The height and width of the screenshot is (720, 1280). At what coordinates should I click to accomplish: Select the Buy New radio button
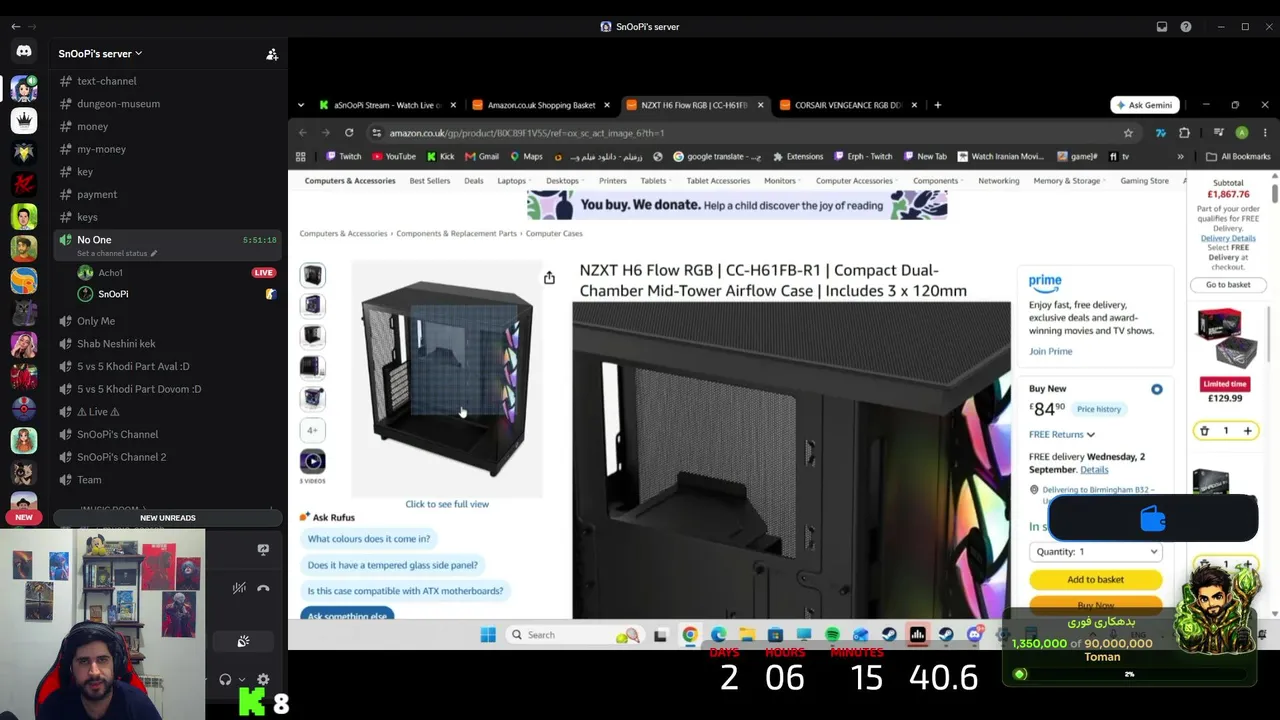click(1157, 389)
